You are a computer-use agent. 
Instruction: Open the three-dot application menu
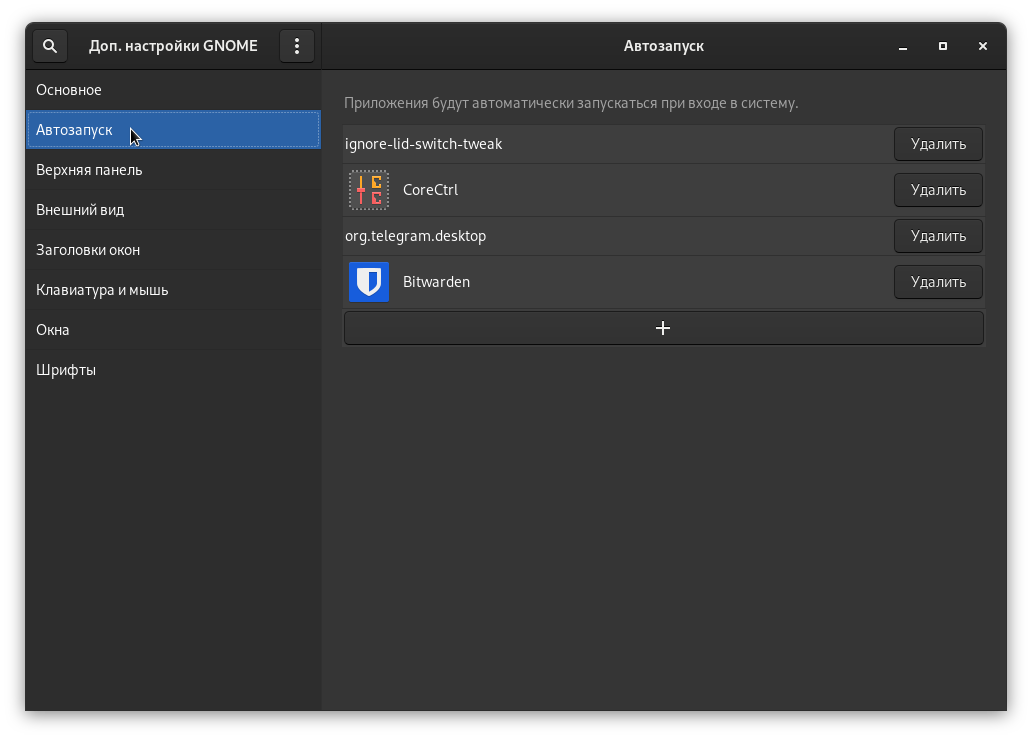297,46
